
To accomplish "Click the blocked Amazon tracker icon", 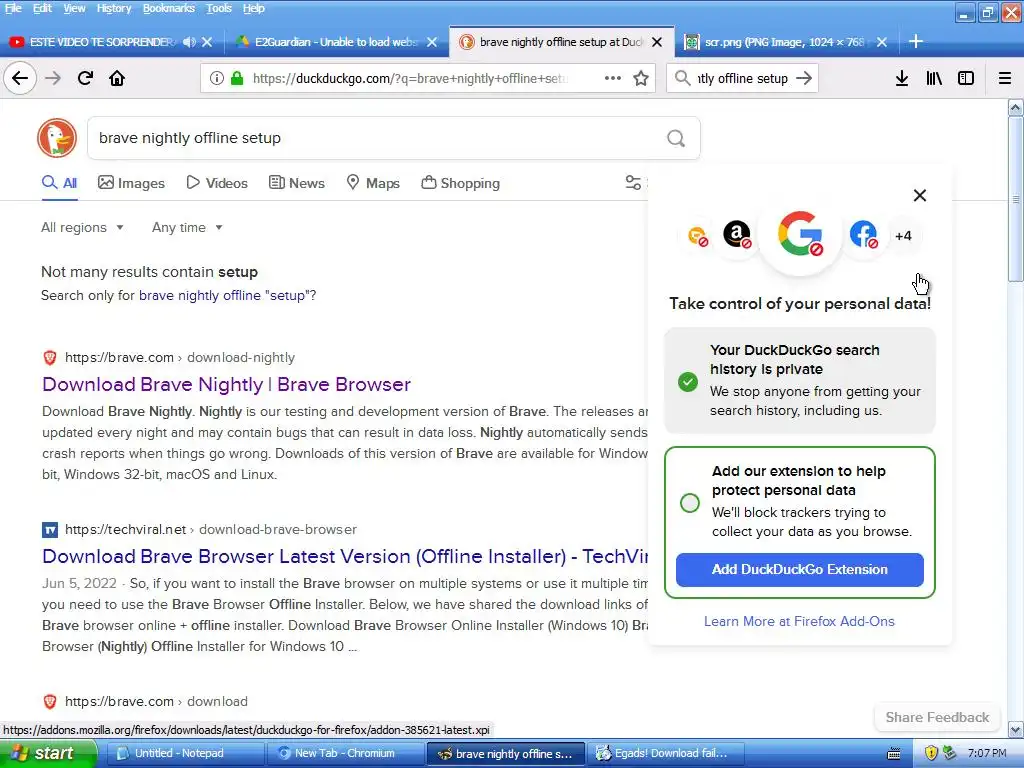I will (737, 234).
